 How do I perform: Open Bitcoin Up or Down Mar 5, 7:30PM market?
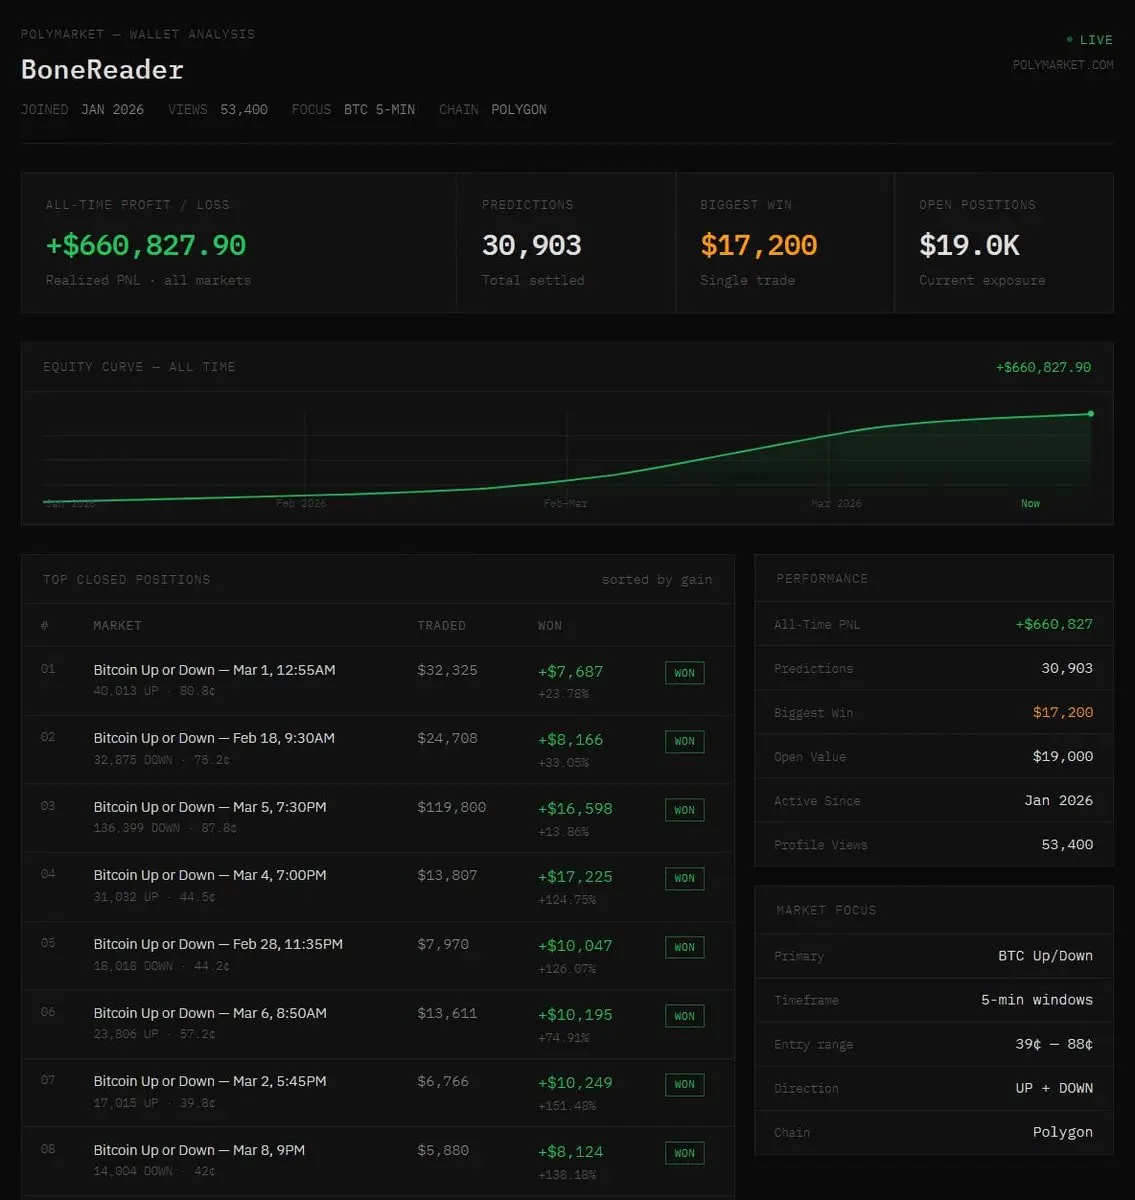click(210, 807)
